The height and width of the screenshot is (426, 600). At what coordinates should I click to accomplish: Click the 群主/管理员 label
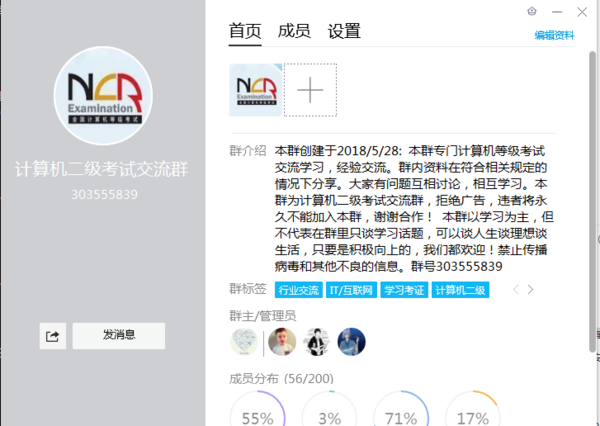[262, 316]
